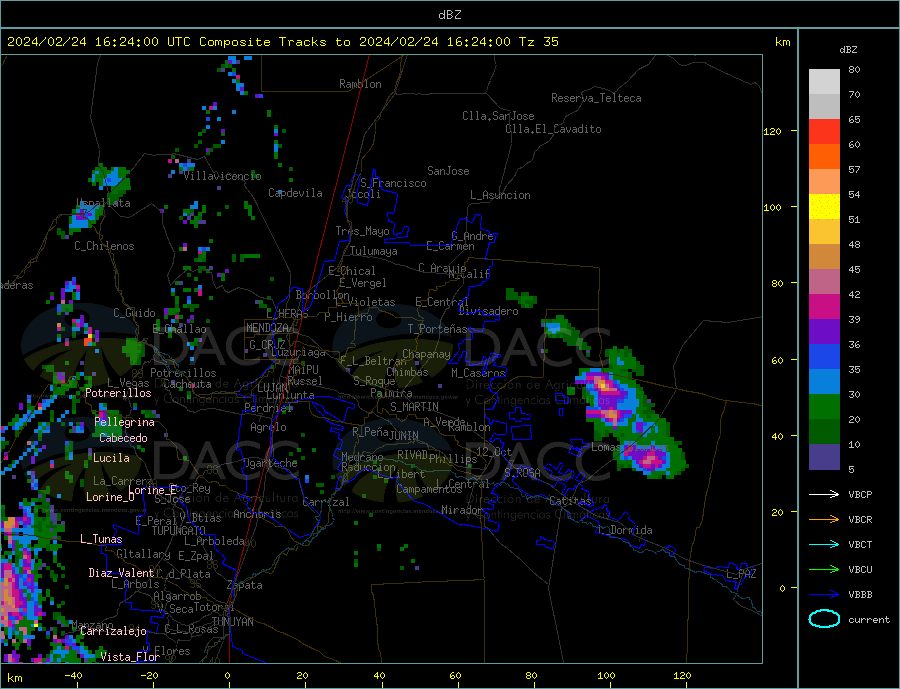Click the 'Zapata' map label
Image resolution: width=900 pixels, height=689 pixels.
tap(245, 585)
